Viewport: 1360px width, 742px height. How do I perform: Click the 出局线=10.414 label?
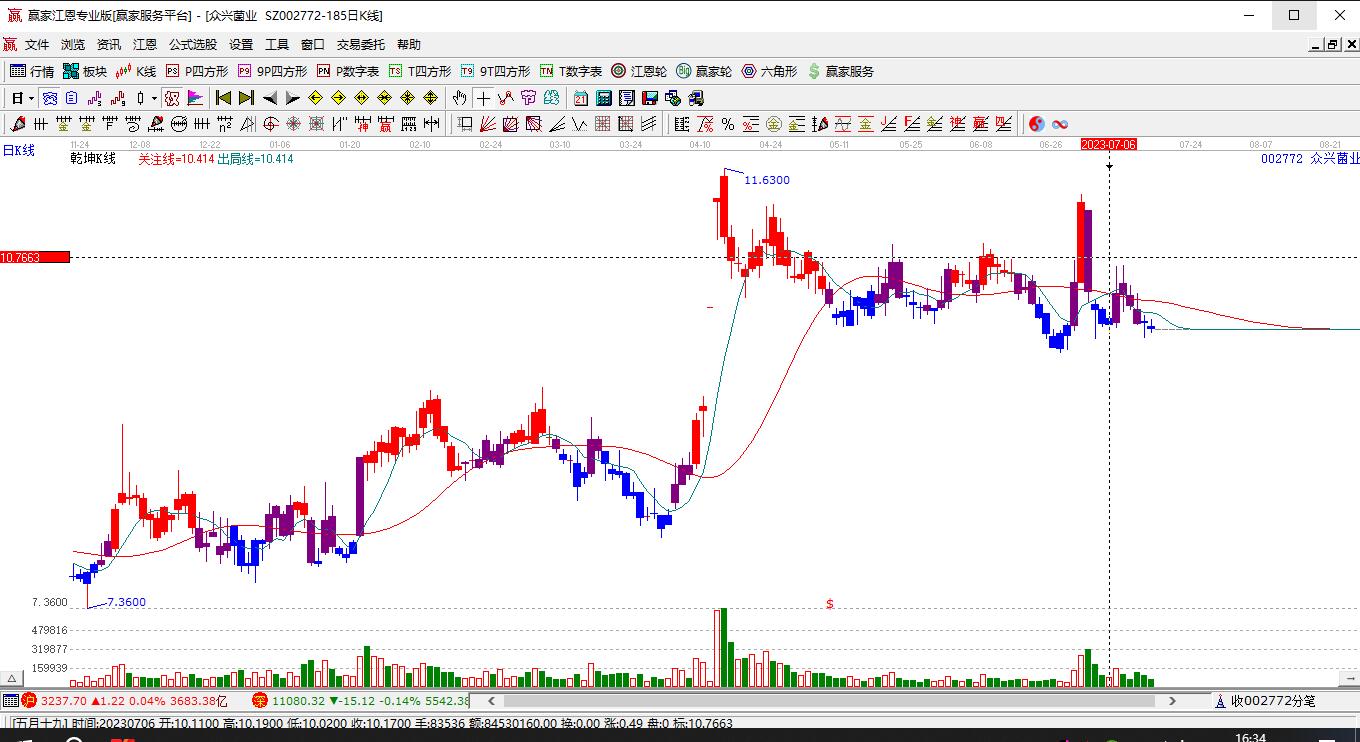point(255,158)
